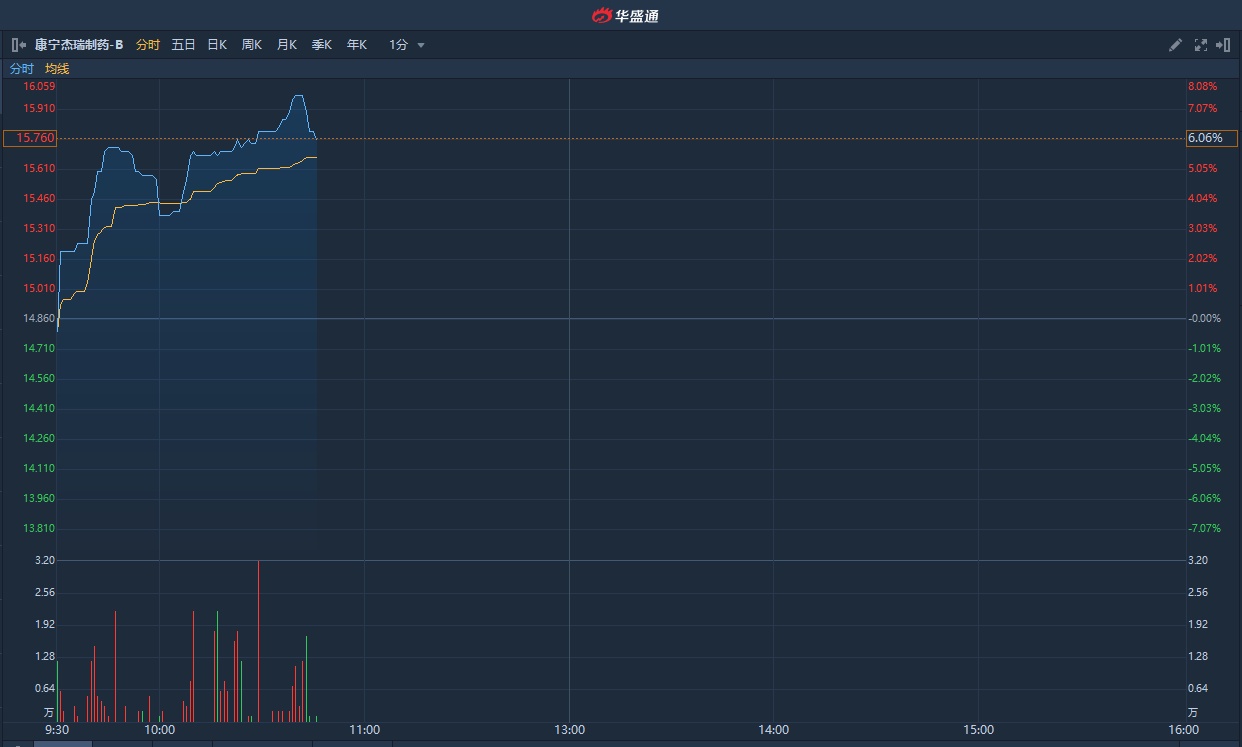Show the 年K yearly chart

point(357,45)
